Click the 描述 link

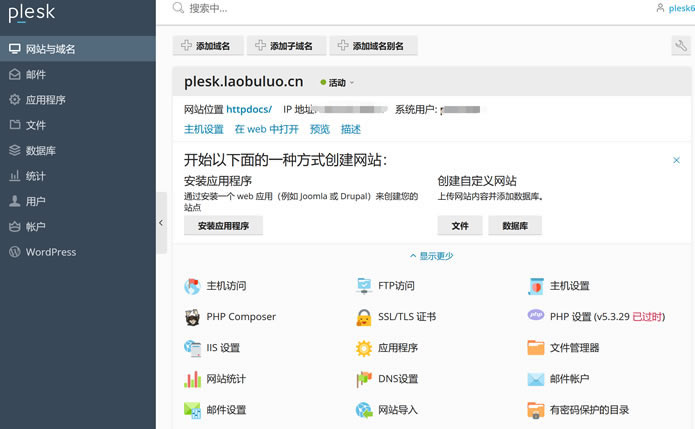(351, 129)
